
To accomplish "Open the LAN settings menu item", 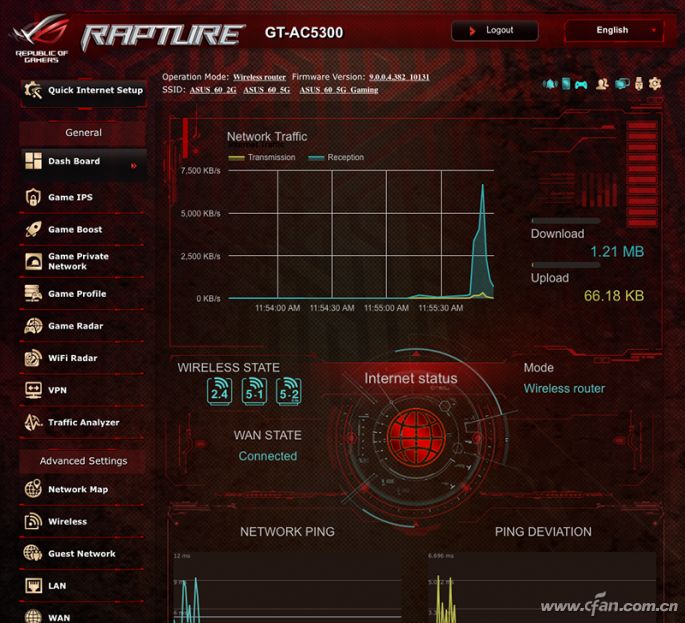I will coord(83,585).
